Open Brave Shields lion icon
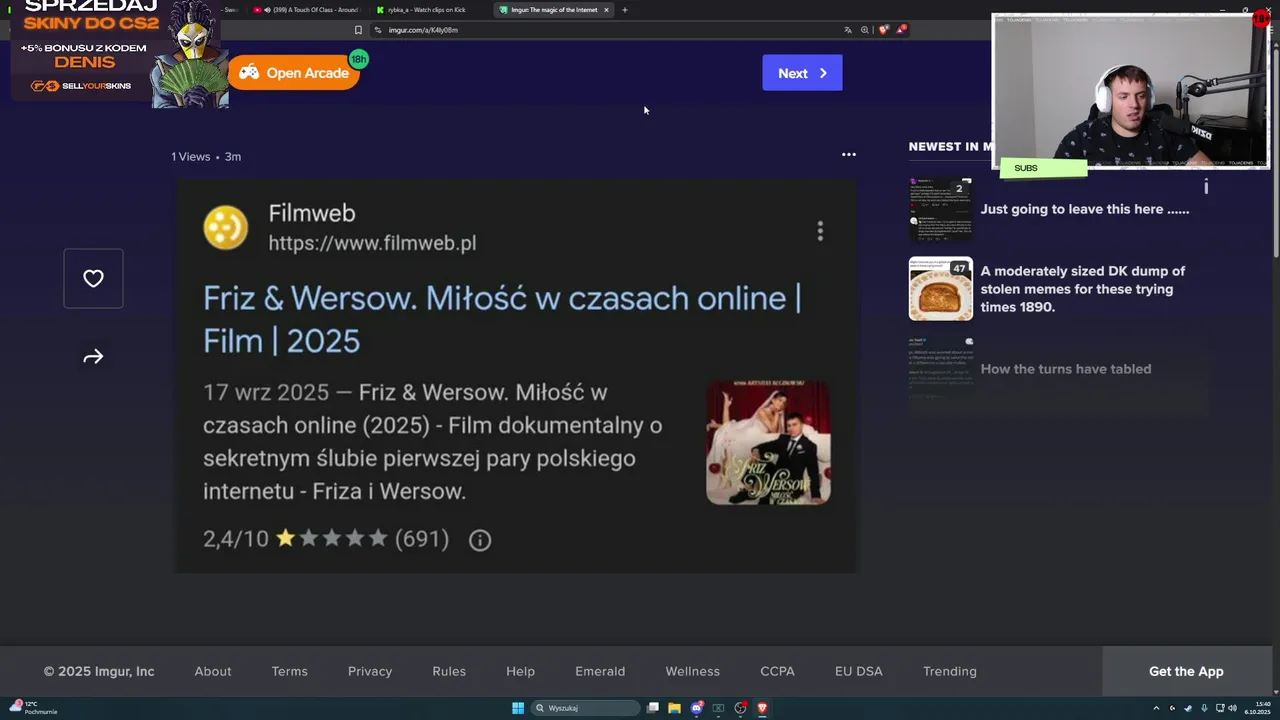Viewport: 1280px width, 720px height. (x=883, y=30)
